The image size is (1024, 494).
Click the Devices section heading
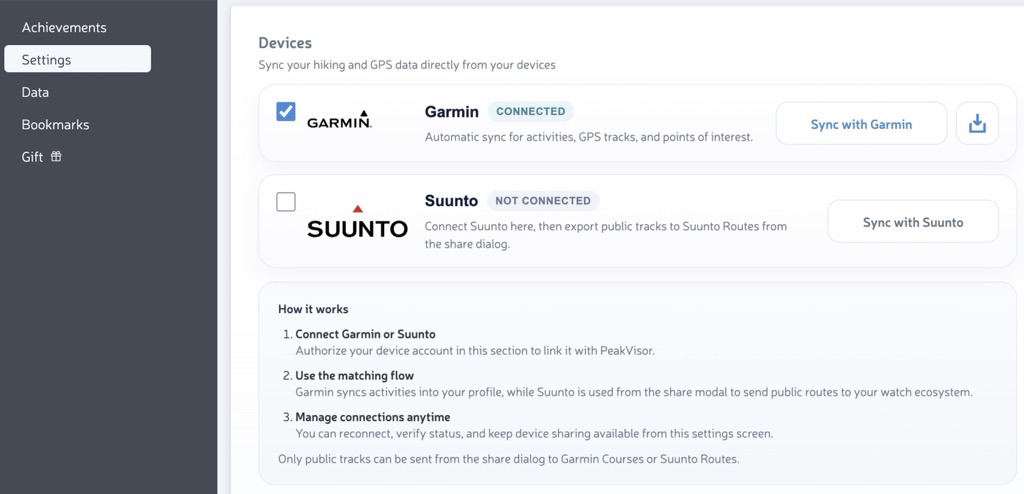285,43
